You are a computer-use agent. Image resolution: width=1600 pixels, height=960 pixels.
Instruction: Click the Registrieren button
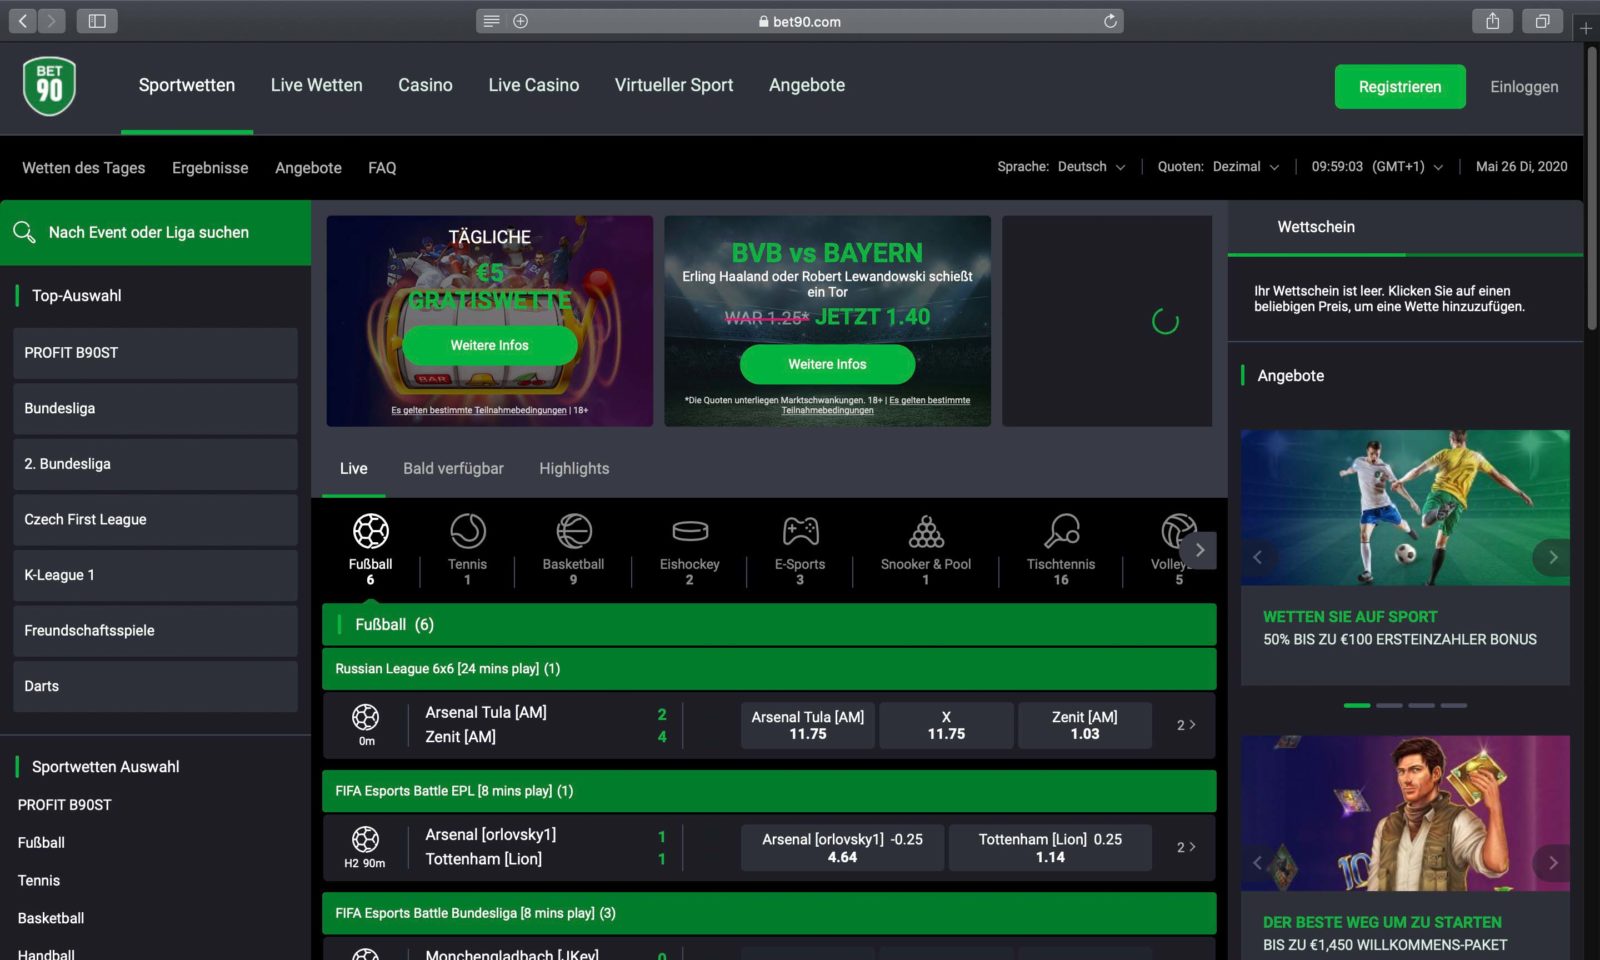1399,86
